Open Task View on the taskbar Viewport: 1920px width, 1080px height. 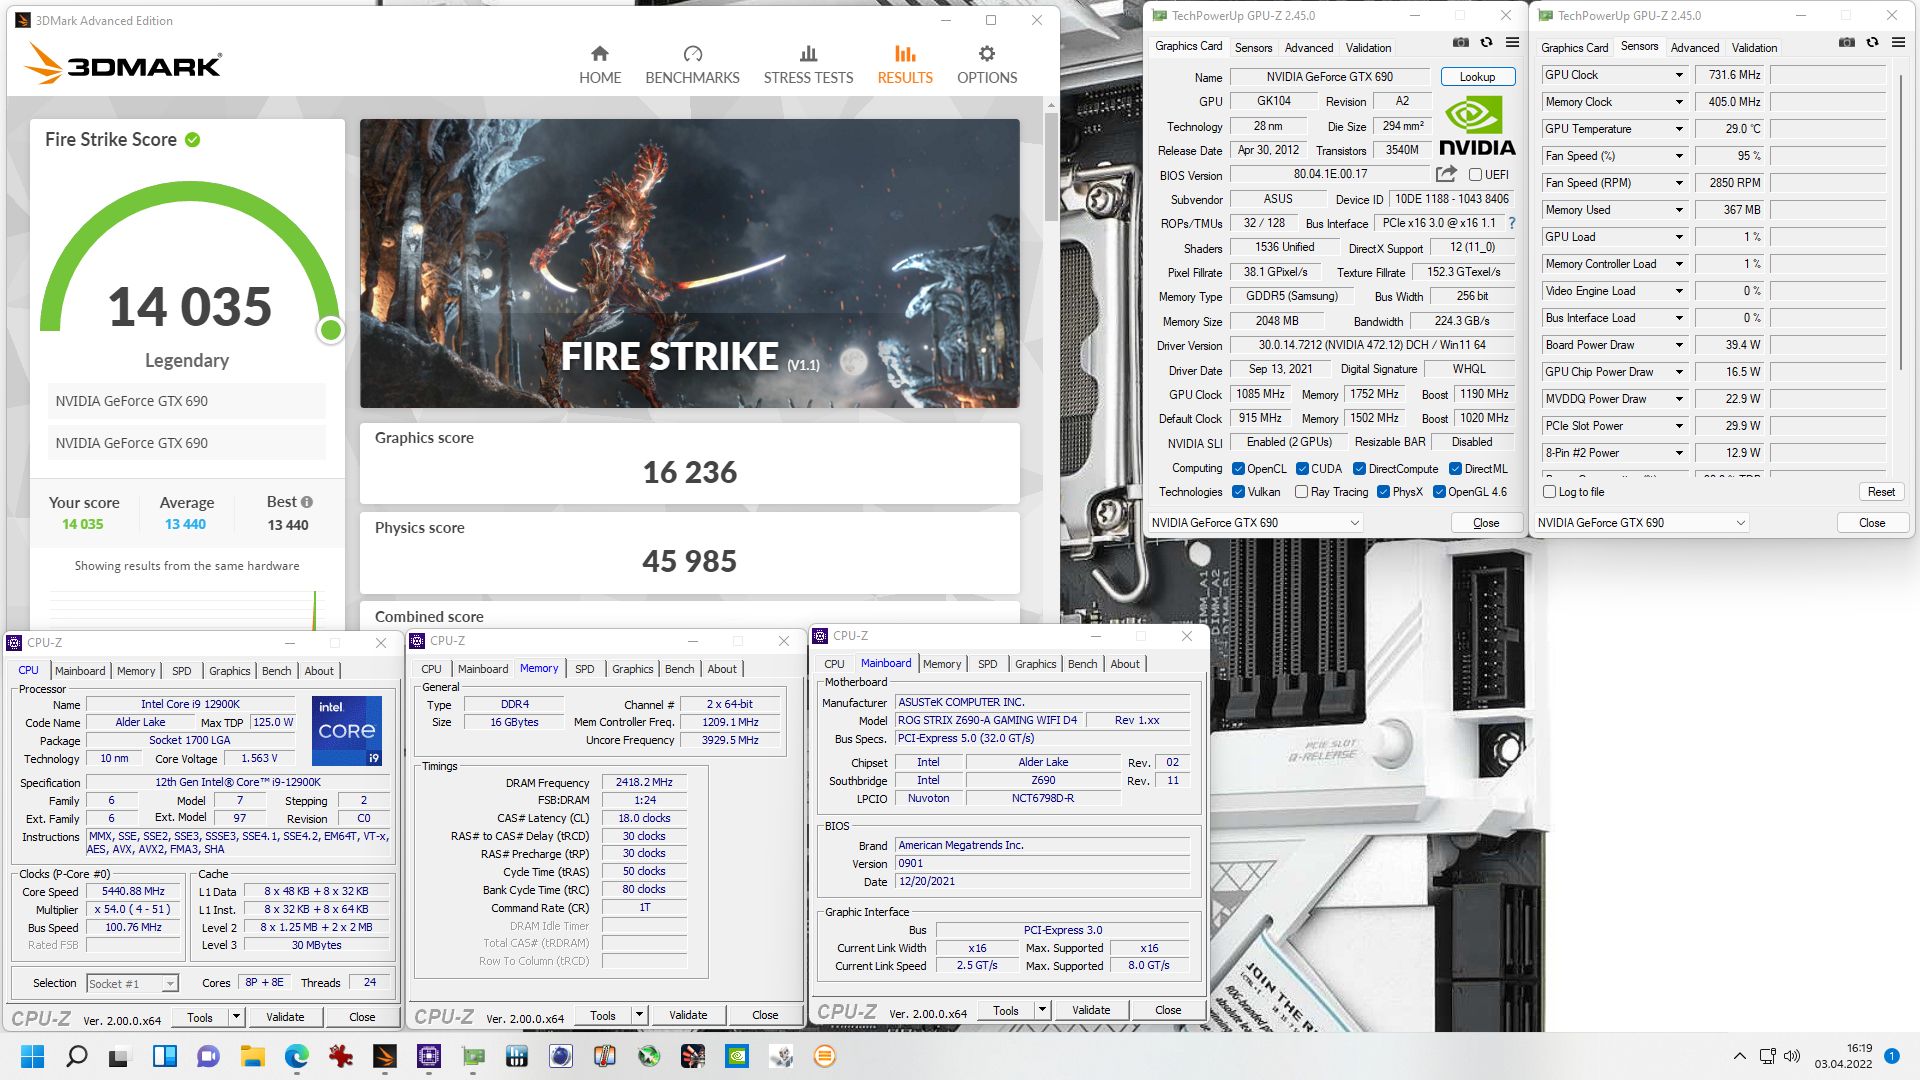120,1056
